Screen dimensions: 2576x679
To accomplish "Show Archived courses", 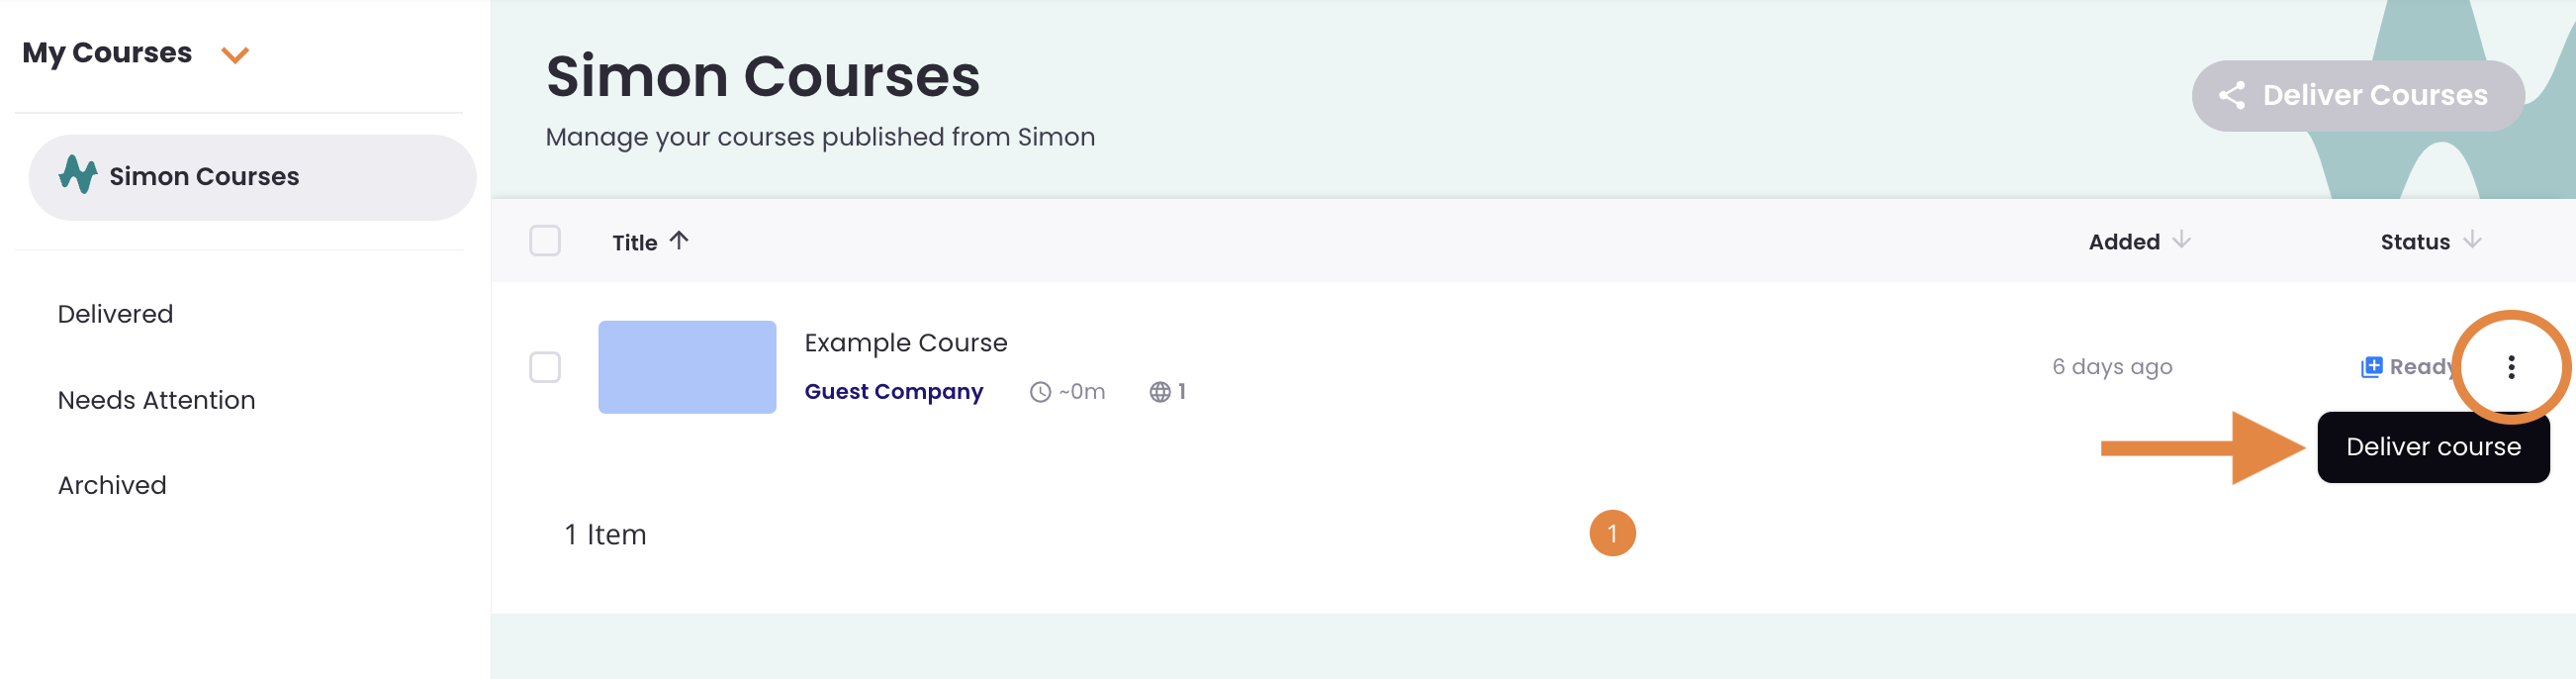I will (112, 485).
